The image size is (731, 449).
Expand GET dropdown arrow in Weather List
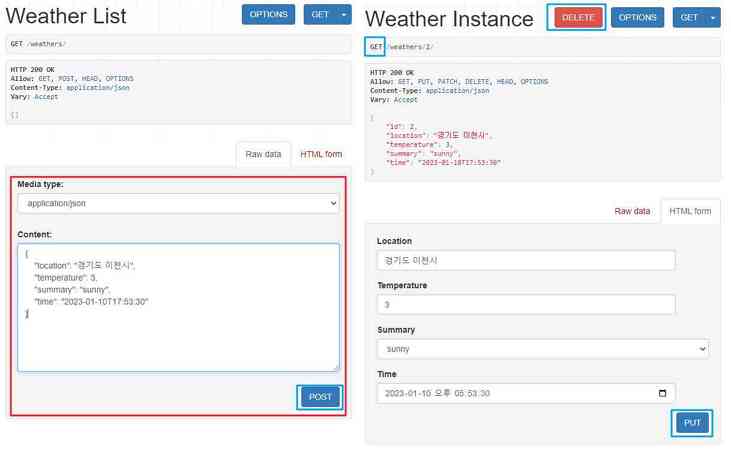coord(344,14)
